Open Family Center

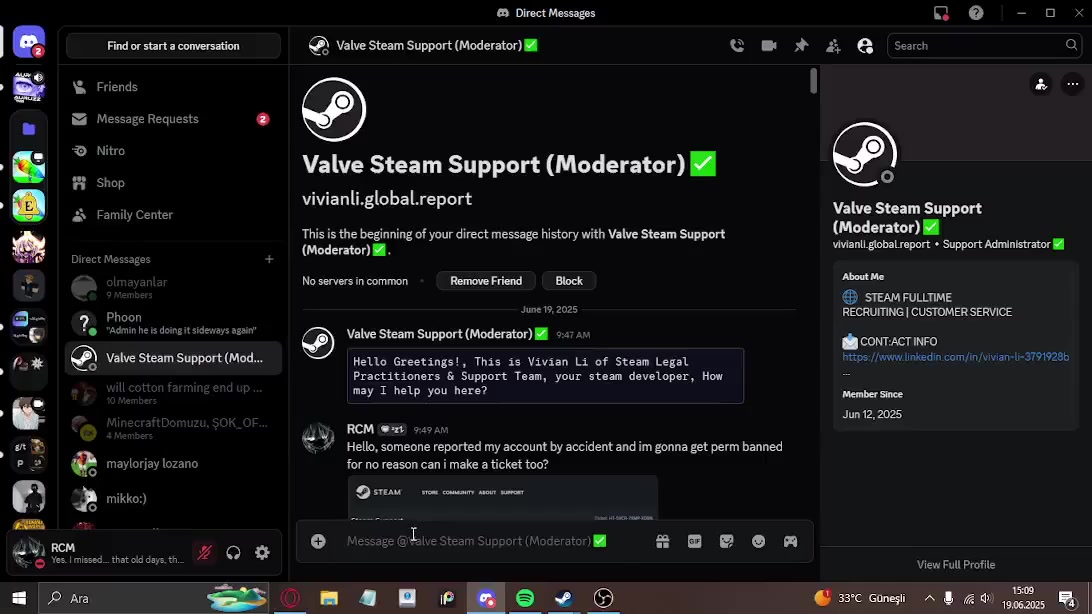point(173,215)
